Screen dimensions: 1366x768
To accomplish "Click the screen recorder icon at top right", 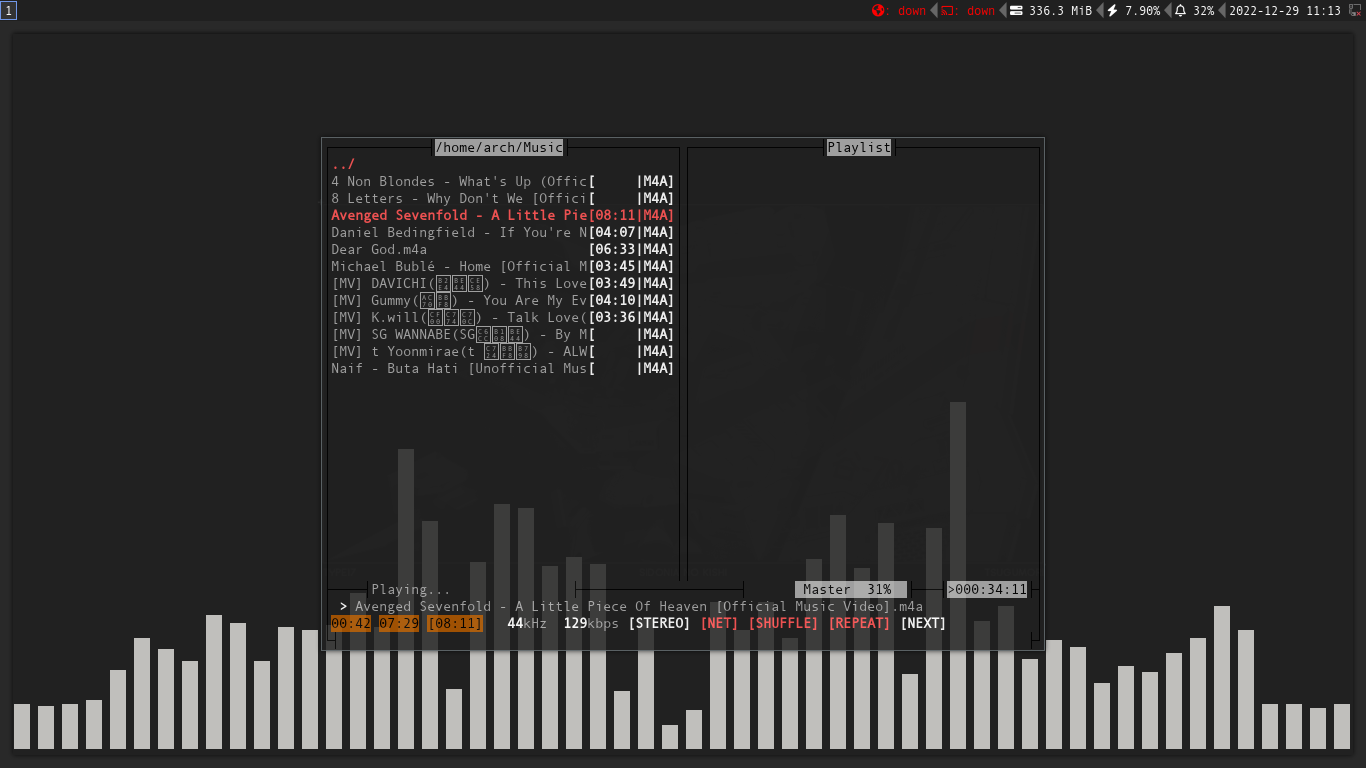I will pyautogui.click(x=1357, y=11).
